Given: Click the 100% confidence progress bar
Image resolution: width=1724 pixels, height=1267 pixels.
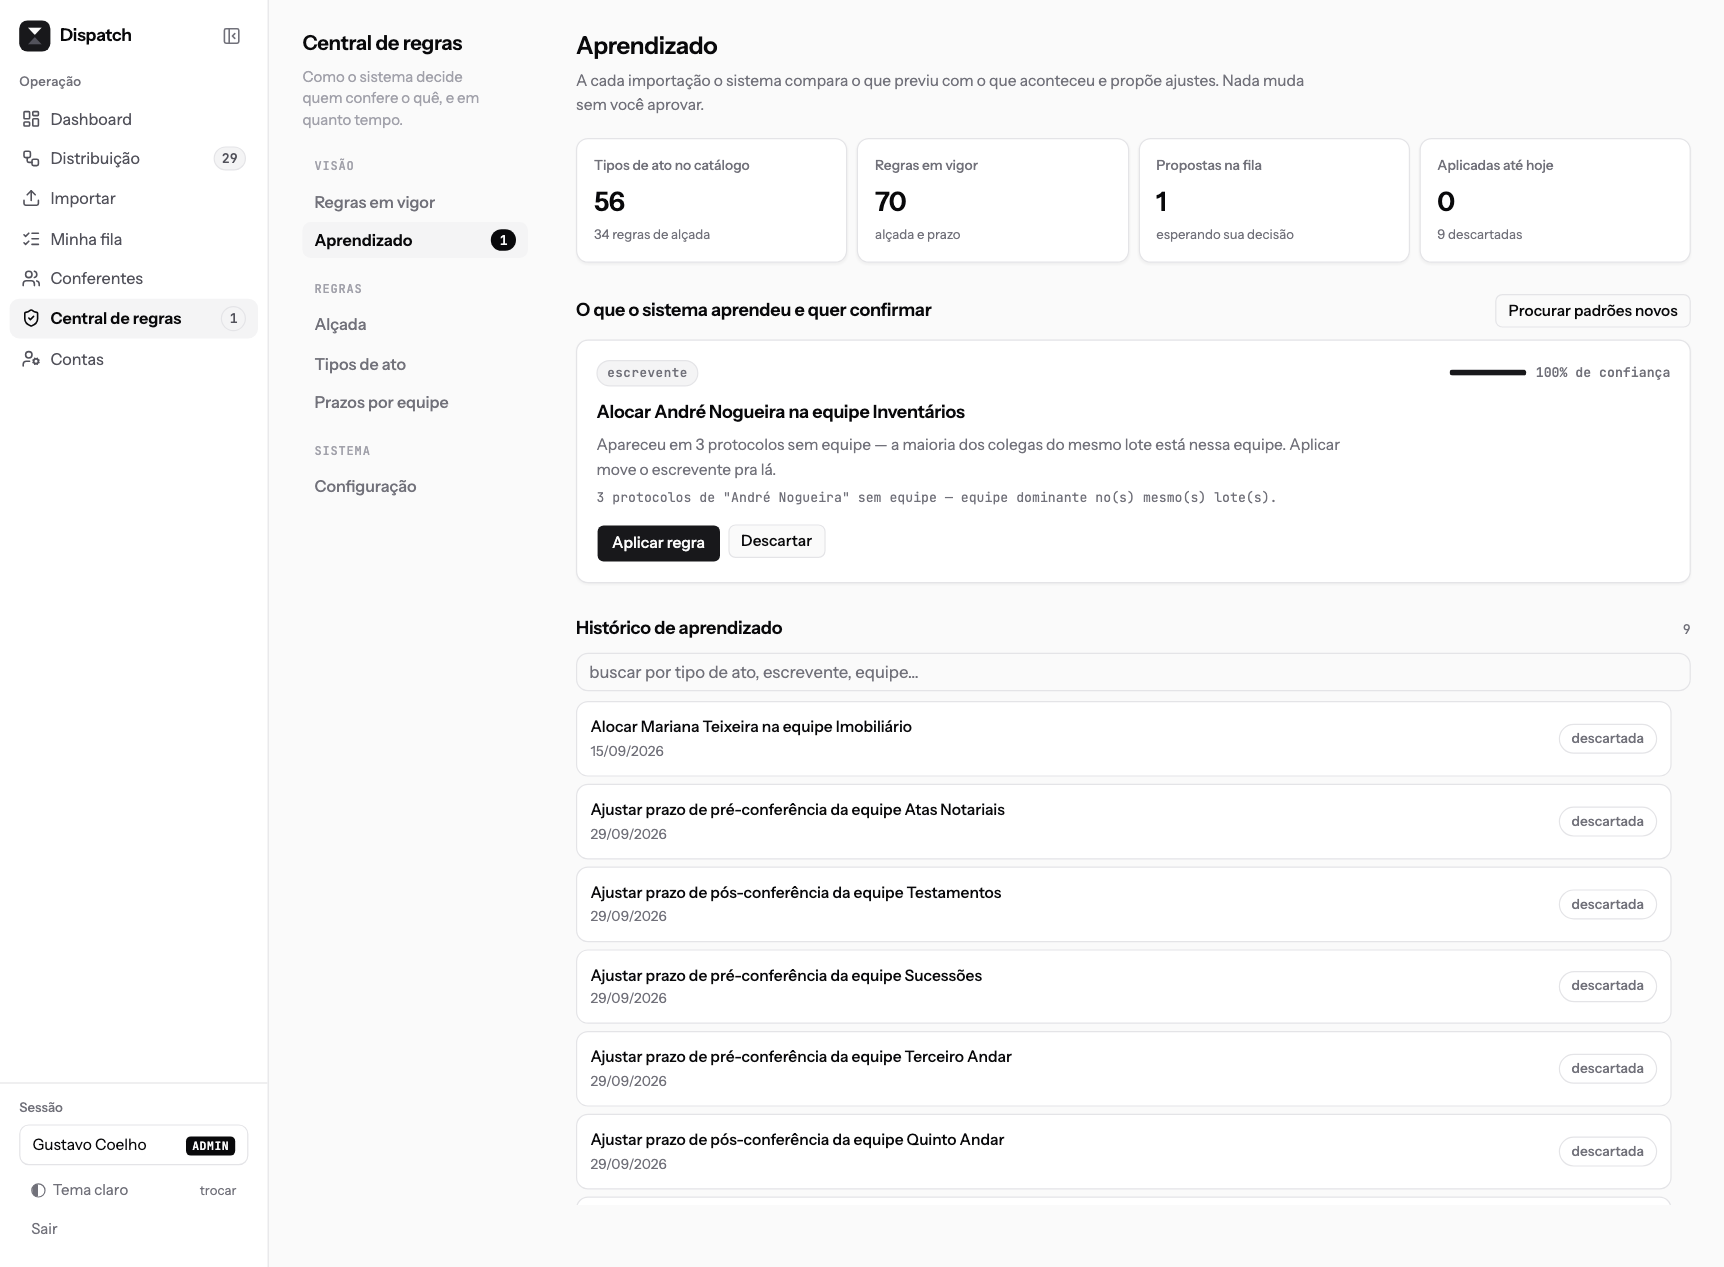Looking at the screenshot, I should (x=1487, y=372).
